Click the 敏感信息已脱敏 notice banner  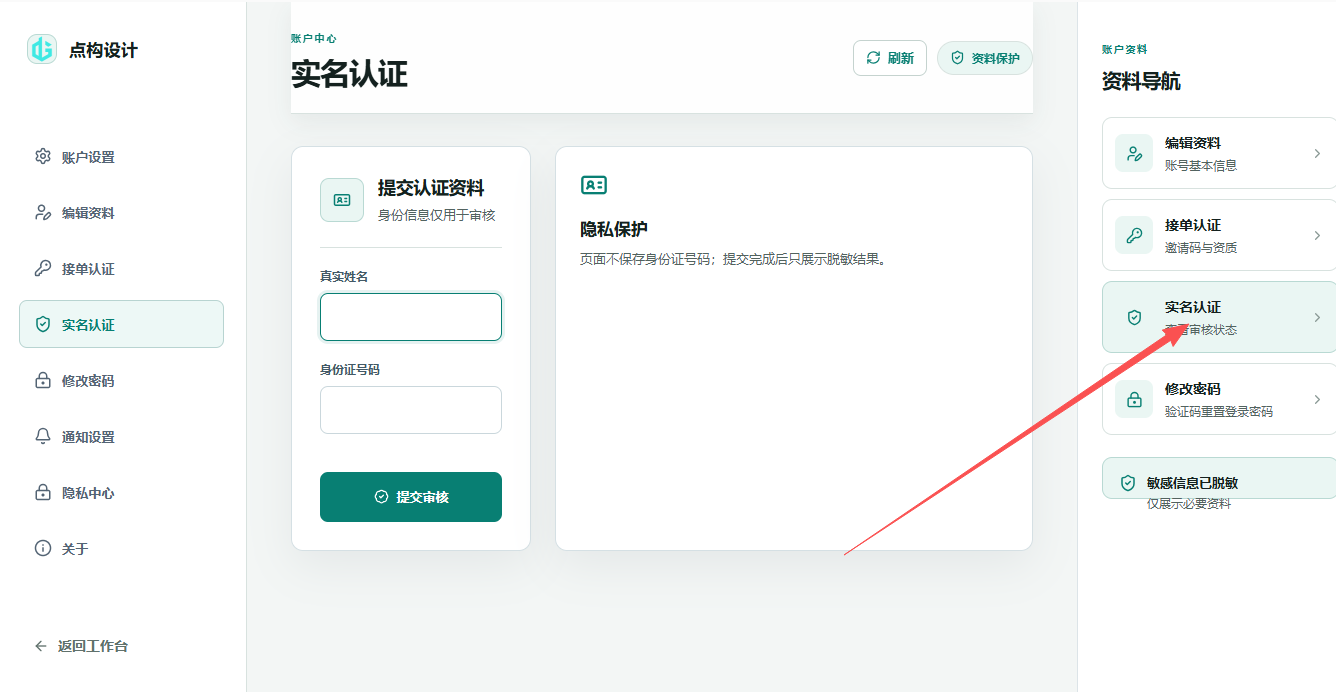(1219, 478)
